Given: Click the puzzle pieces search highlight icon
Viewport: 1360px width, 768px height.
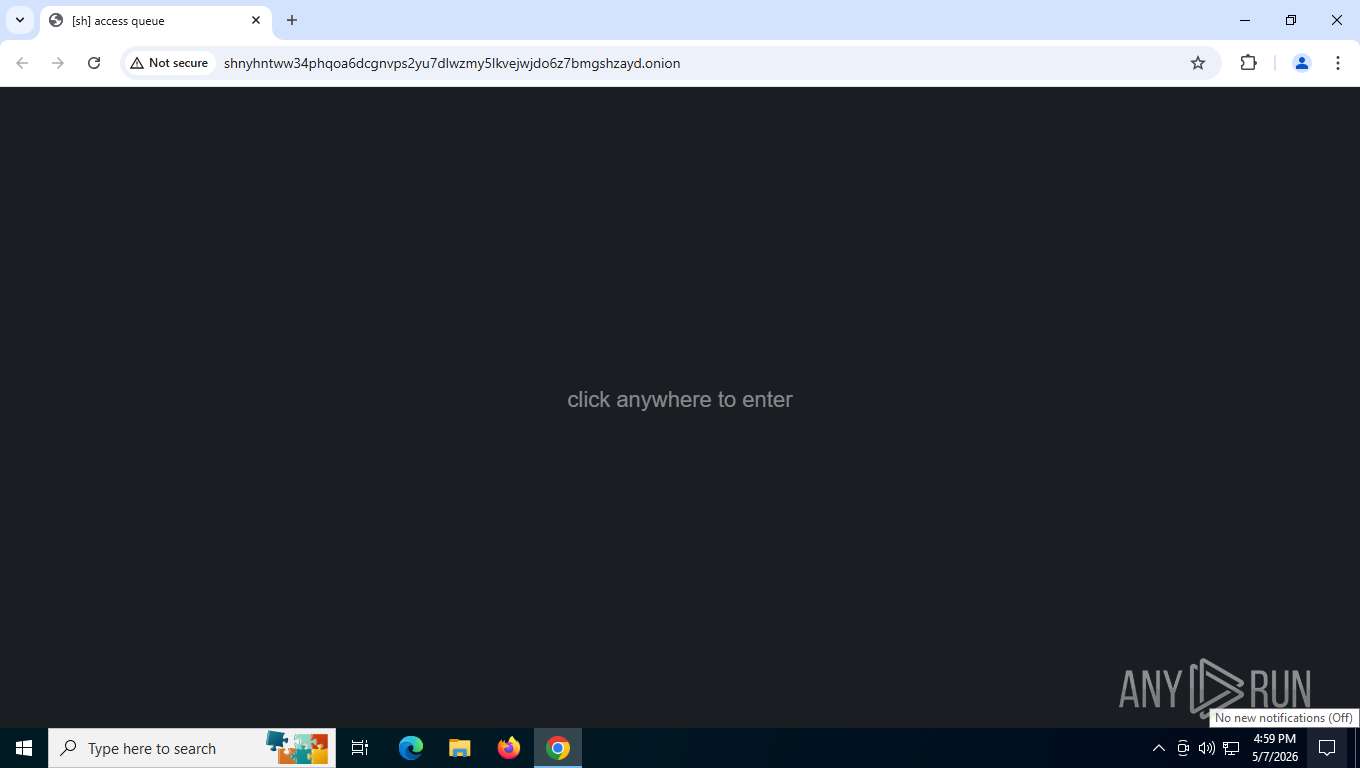Looking at the screenshot, I should (297, 748).
